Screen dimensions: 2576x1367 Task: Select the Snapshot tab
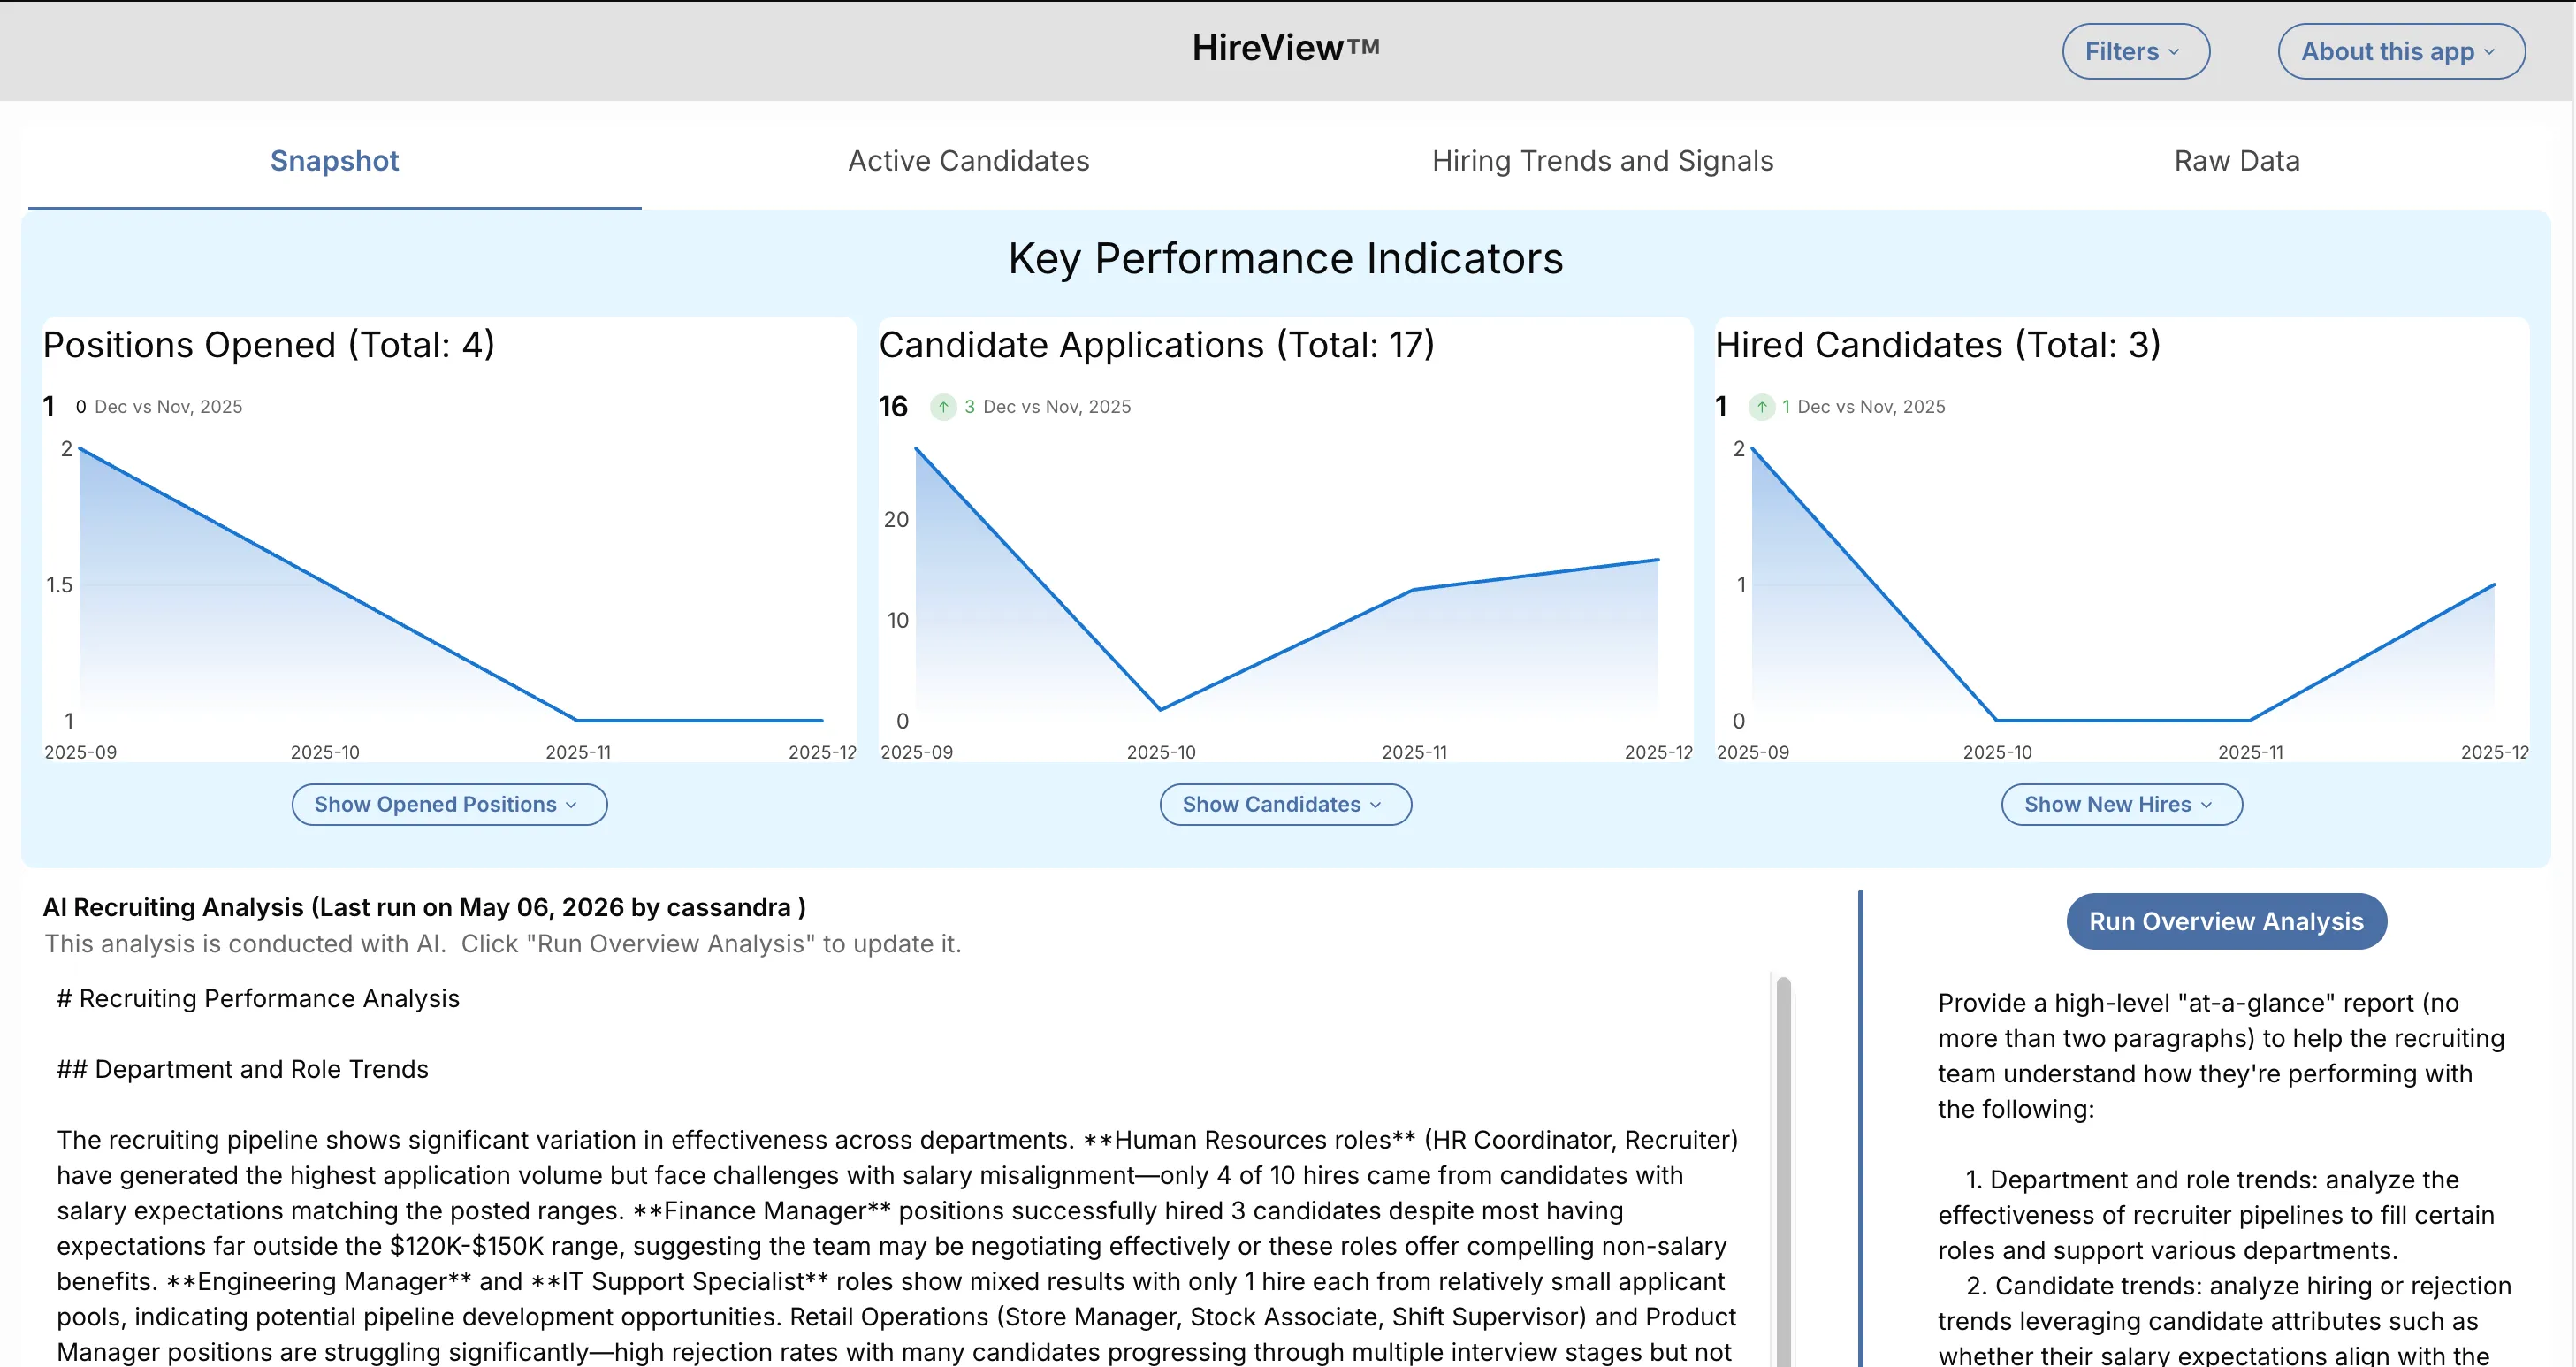[x=334, y=161]
